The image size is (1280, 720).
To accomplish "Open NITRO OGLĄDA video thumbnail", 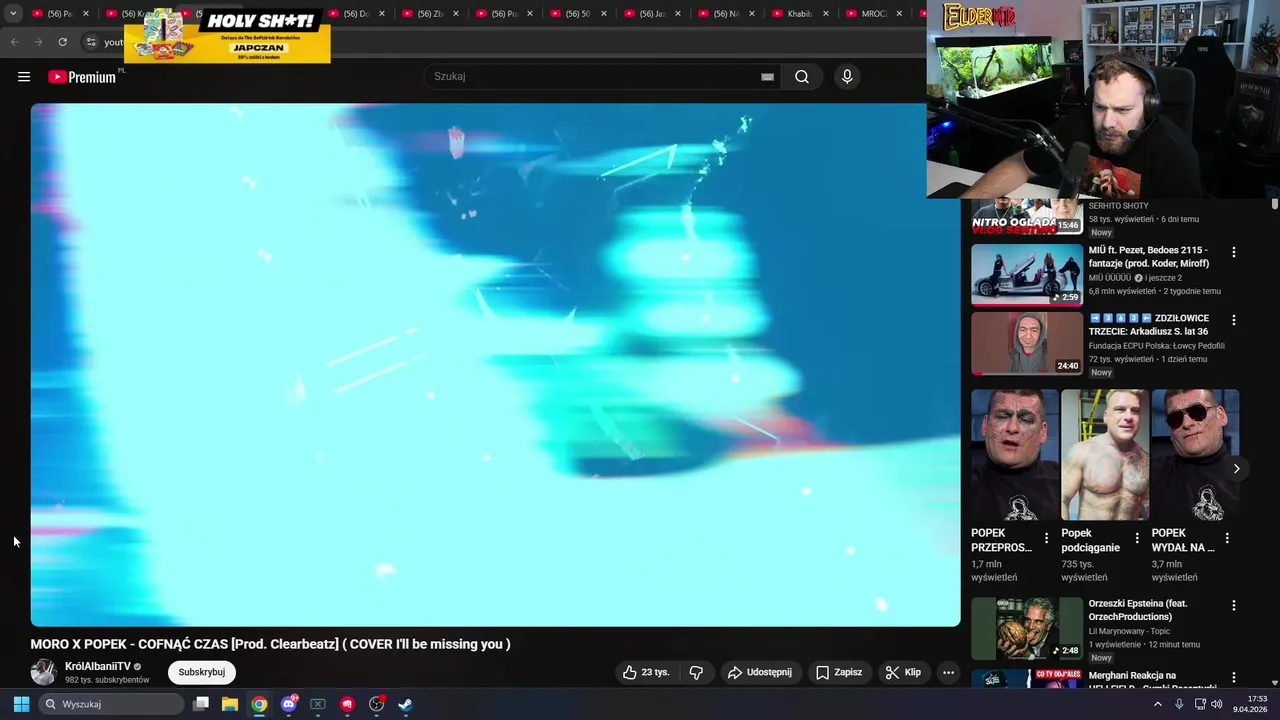I will 1027,217.
